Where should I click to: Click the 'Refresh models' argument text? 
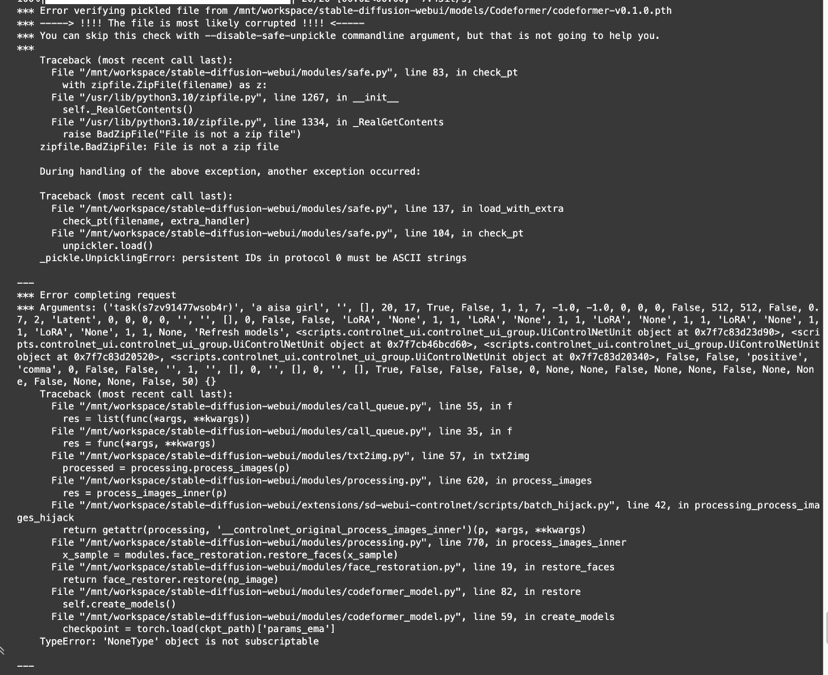click(x=242, y=333)
